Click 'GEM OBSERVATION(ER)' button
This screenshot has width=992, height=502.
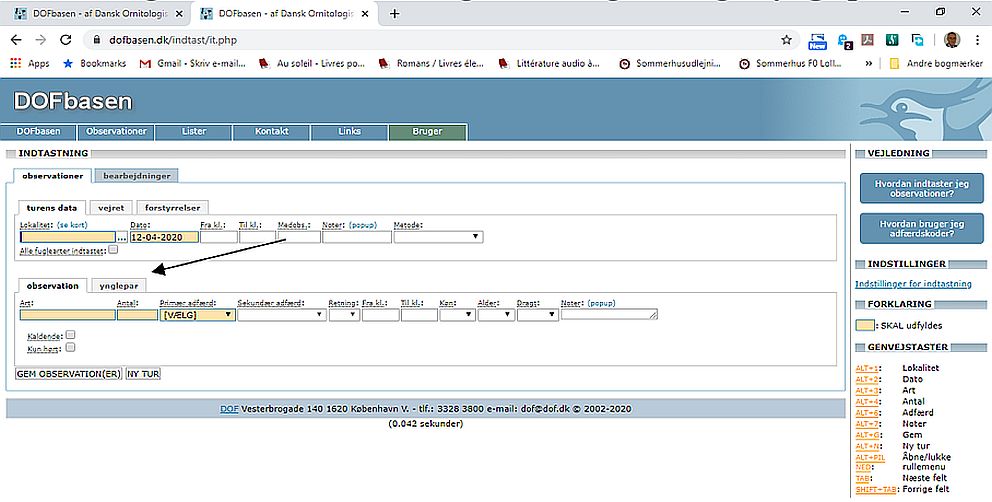tap(68, 374)
